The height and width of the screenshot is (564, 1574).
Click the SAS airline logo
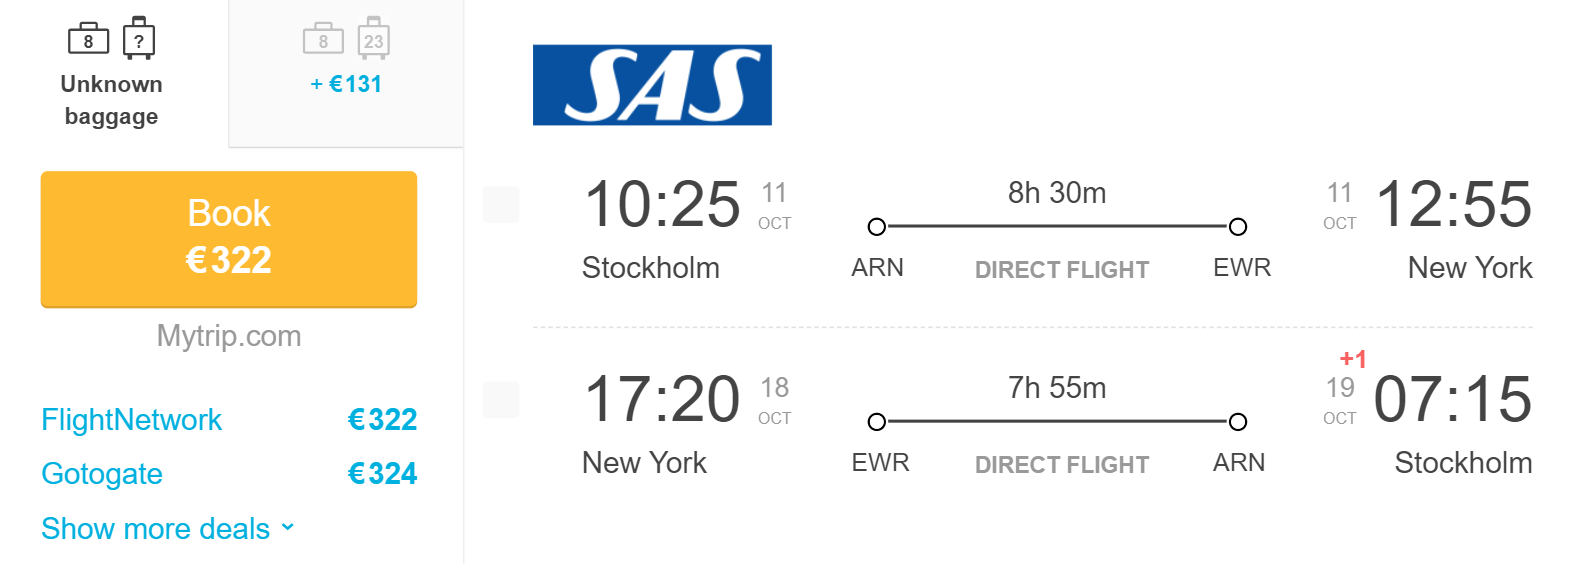pyautogui.click(x=652, y=85)
